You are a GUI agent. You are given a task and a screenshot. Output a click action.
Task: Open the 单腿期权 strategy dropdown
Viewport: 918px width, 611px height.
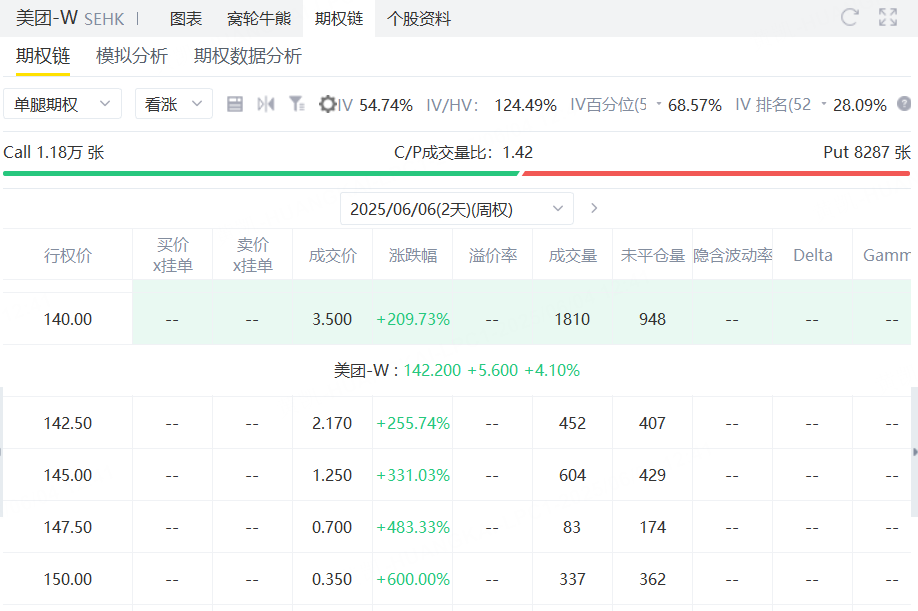click(63, 104)
